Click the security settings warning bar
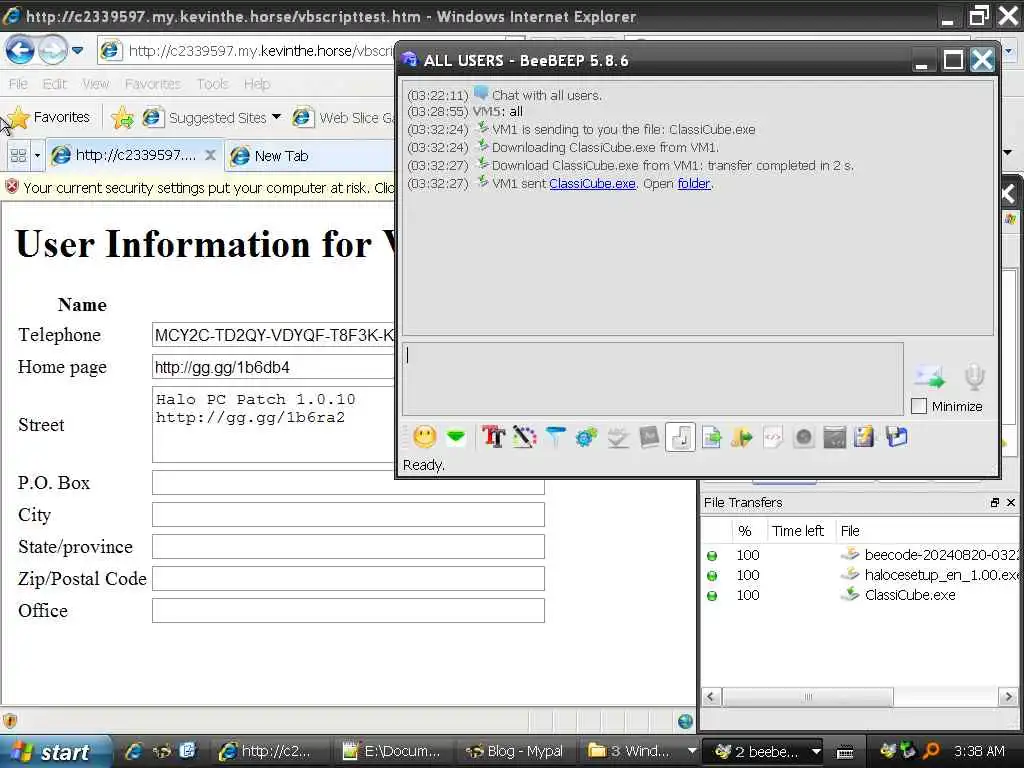This screenshot has height=768, width=1024. pos(199,188)
